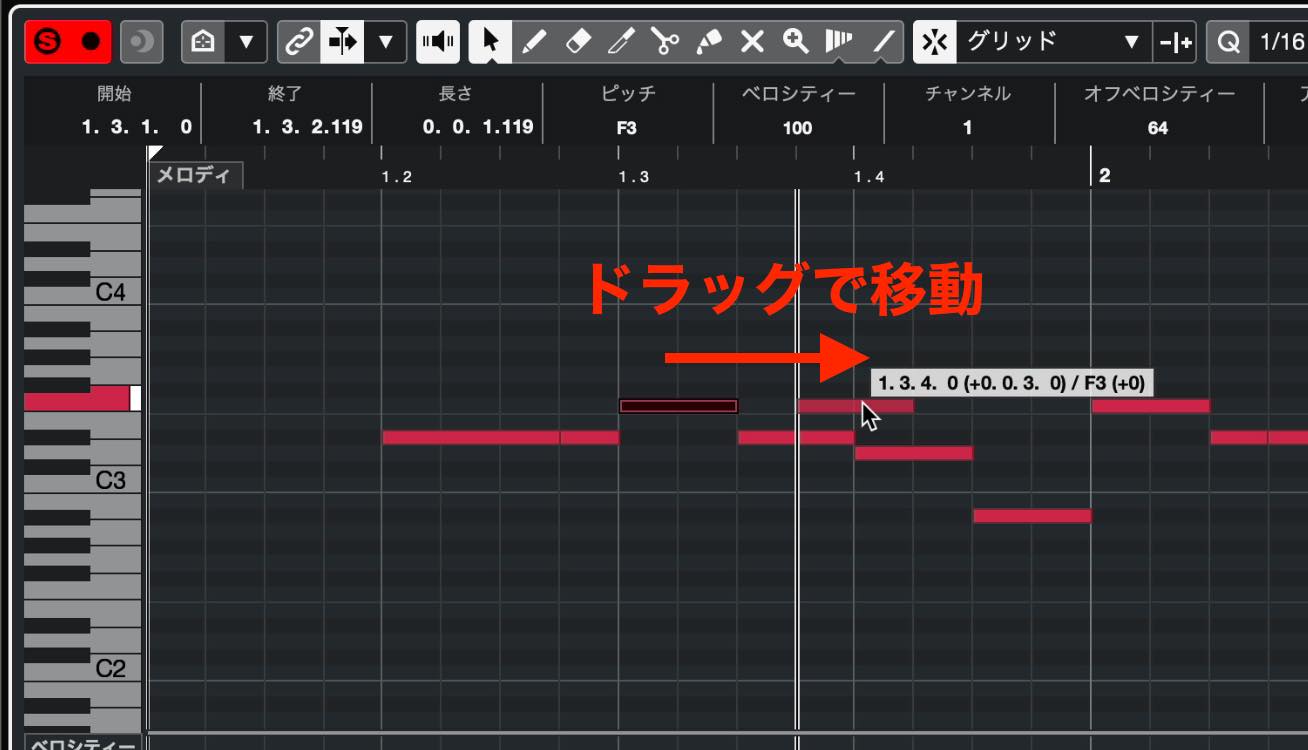This screenshot has width=1308, height=750.
Task: Toggle the Solo Editor button
Action: [x=47, y=42]
